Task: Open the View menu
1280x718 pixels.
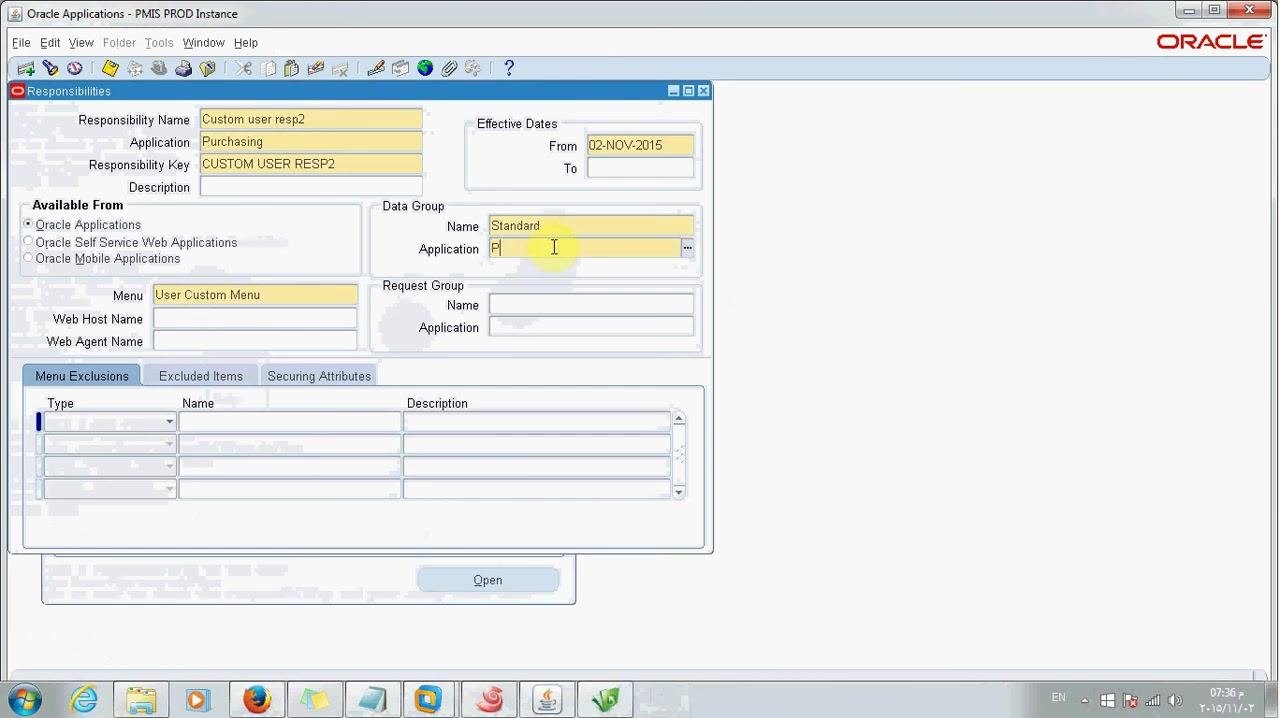Action: pos(81,43)
